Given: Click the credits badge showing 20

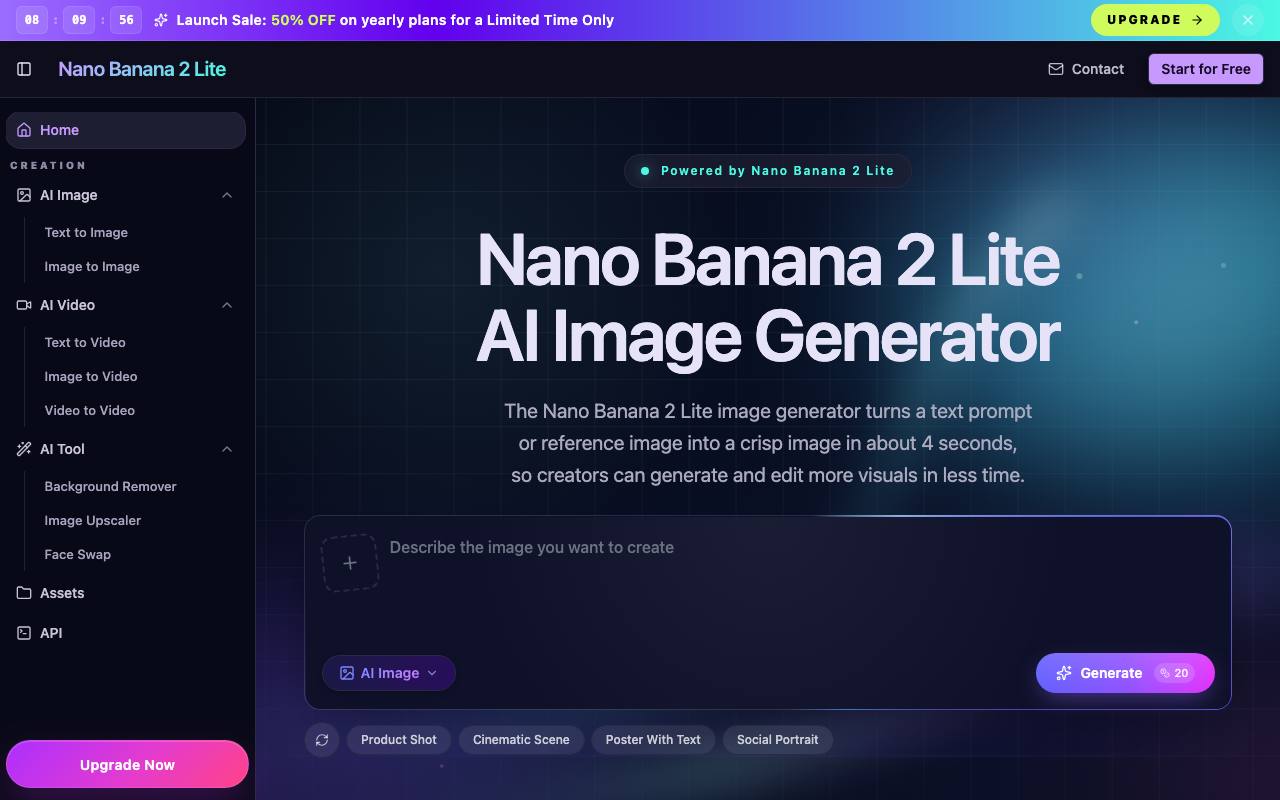Looking at the screenshot, I should point(1174,673).
